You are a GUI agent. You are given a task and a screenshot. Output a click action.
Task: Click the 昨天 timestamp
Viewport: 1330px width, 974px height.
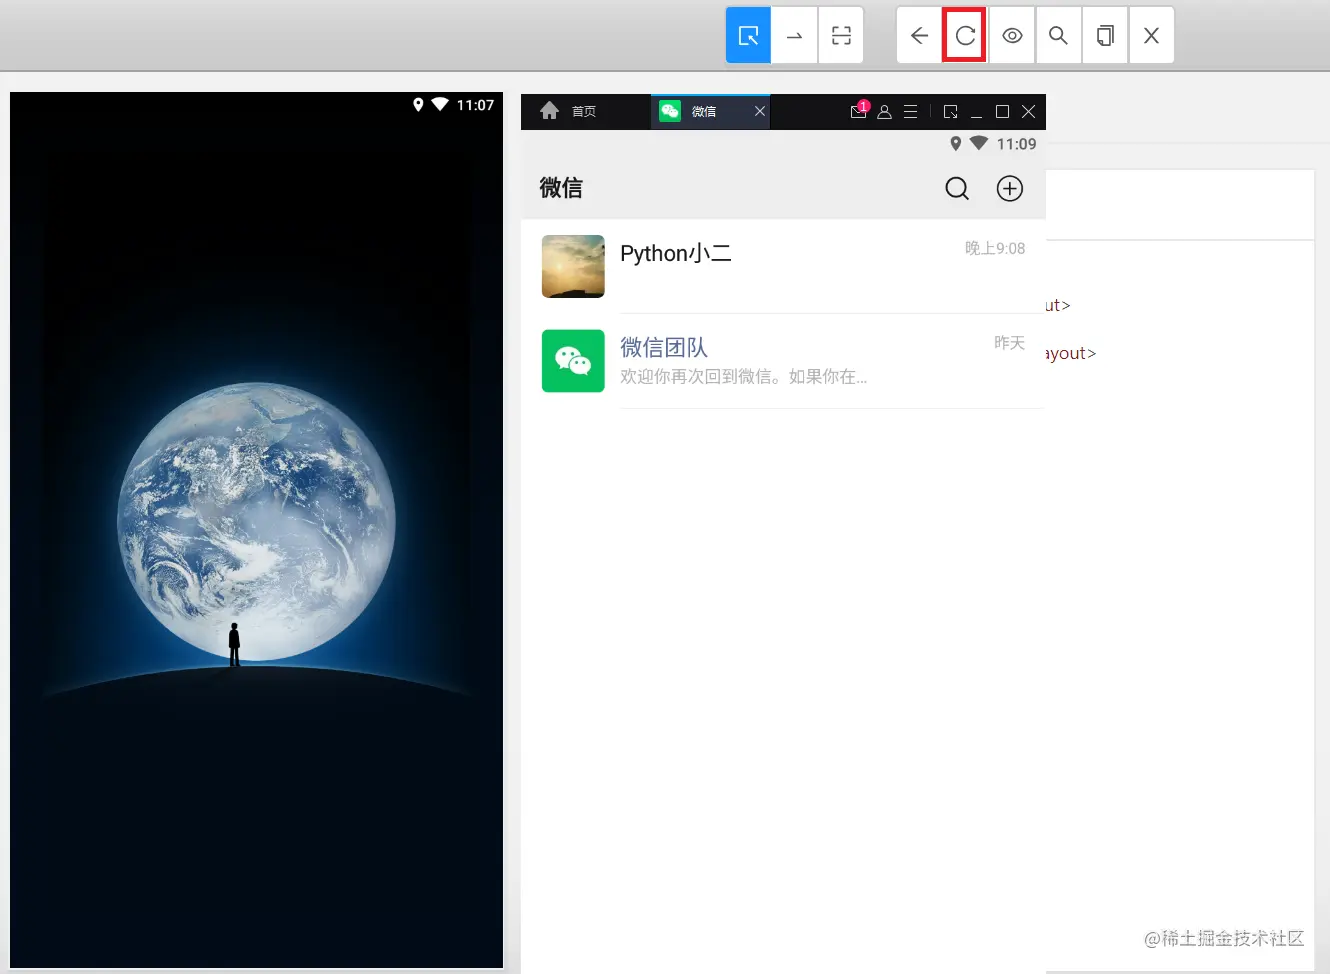pyautogui.click(x=1009, y=343)
